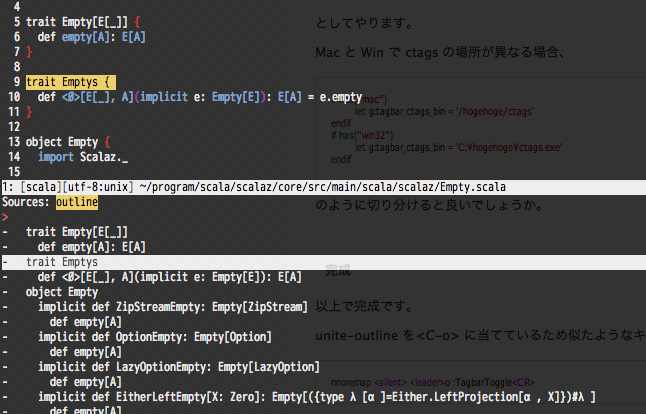
Task: Click background code 'C:¥hogehoge¥ctags.exe'
Action: click(509, 147)
